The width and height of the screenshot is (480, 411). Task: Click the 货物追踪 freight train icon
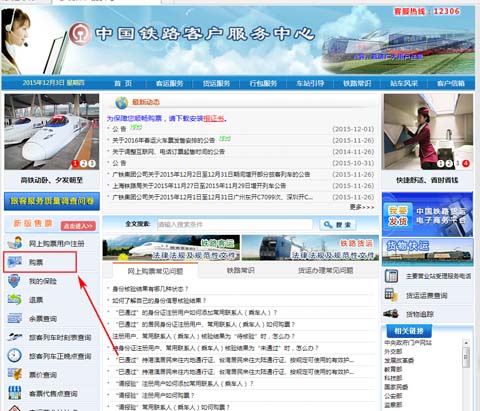pyautogui.click(x=391, y=314)
